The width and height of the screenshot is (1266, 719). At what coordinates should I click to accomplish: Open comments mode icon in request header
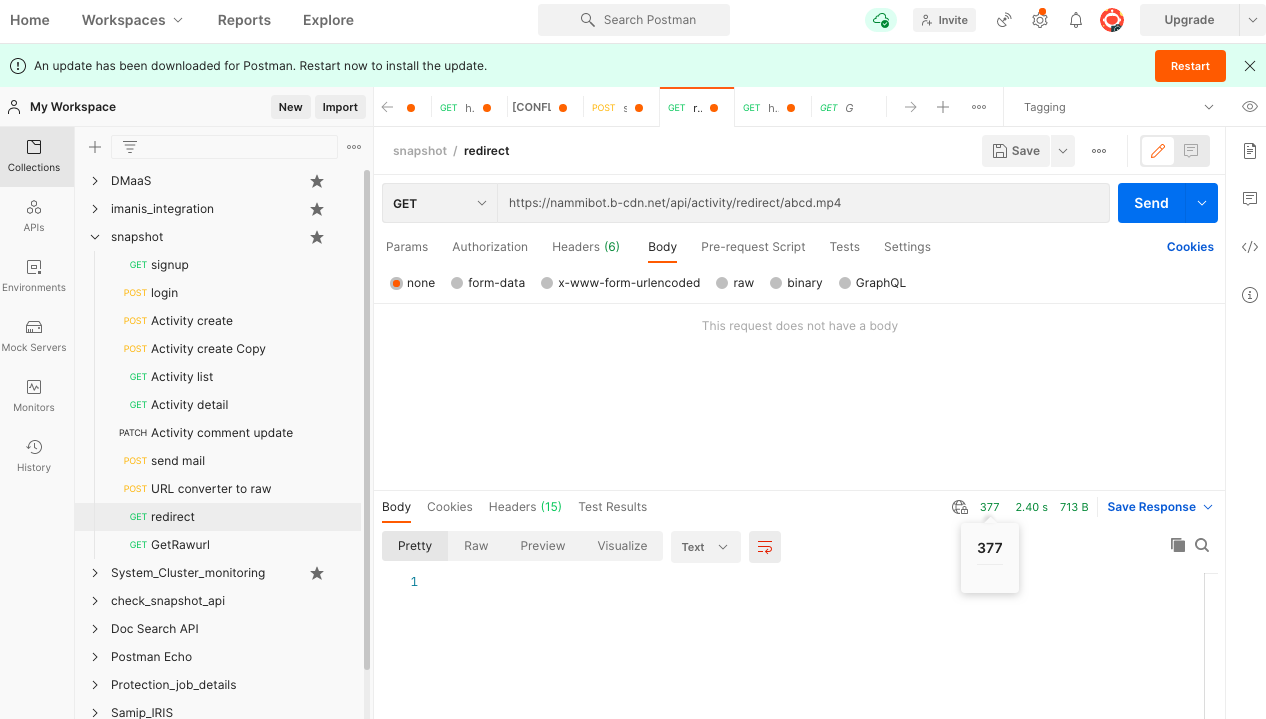(x=1191, y=151)
